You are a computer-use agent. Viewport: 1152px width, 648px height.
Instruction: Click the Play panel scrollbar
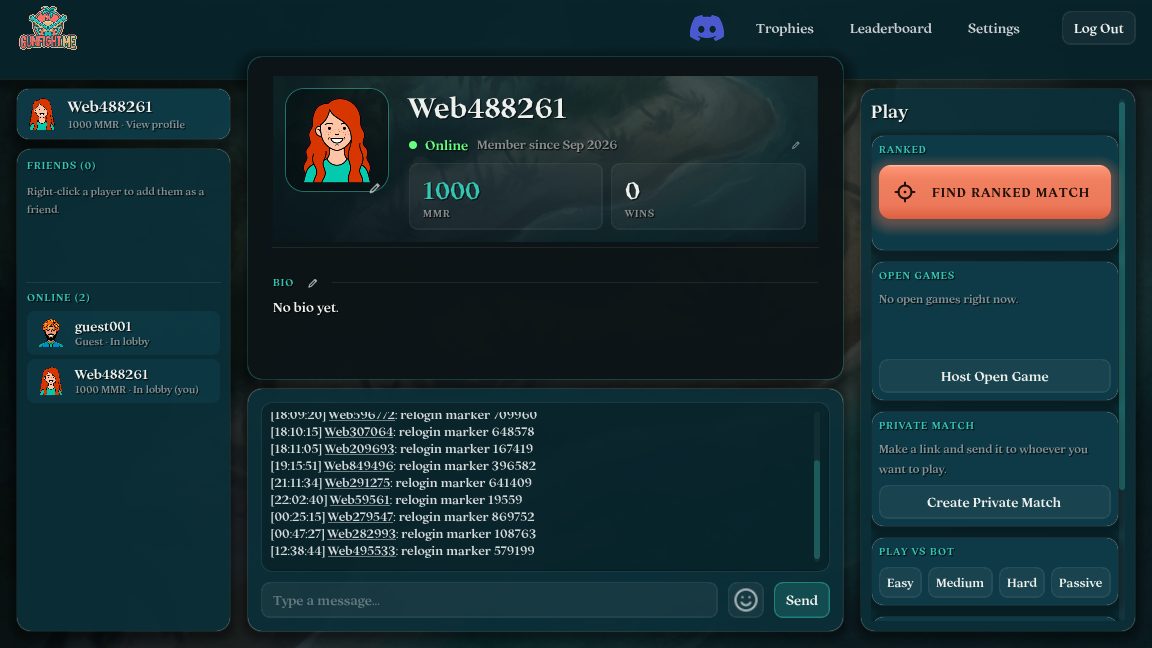pyautogui.click(x=1122, y=296)
